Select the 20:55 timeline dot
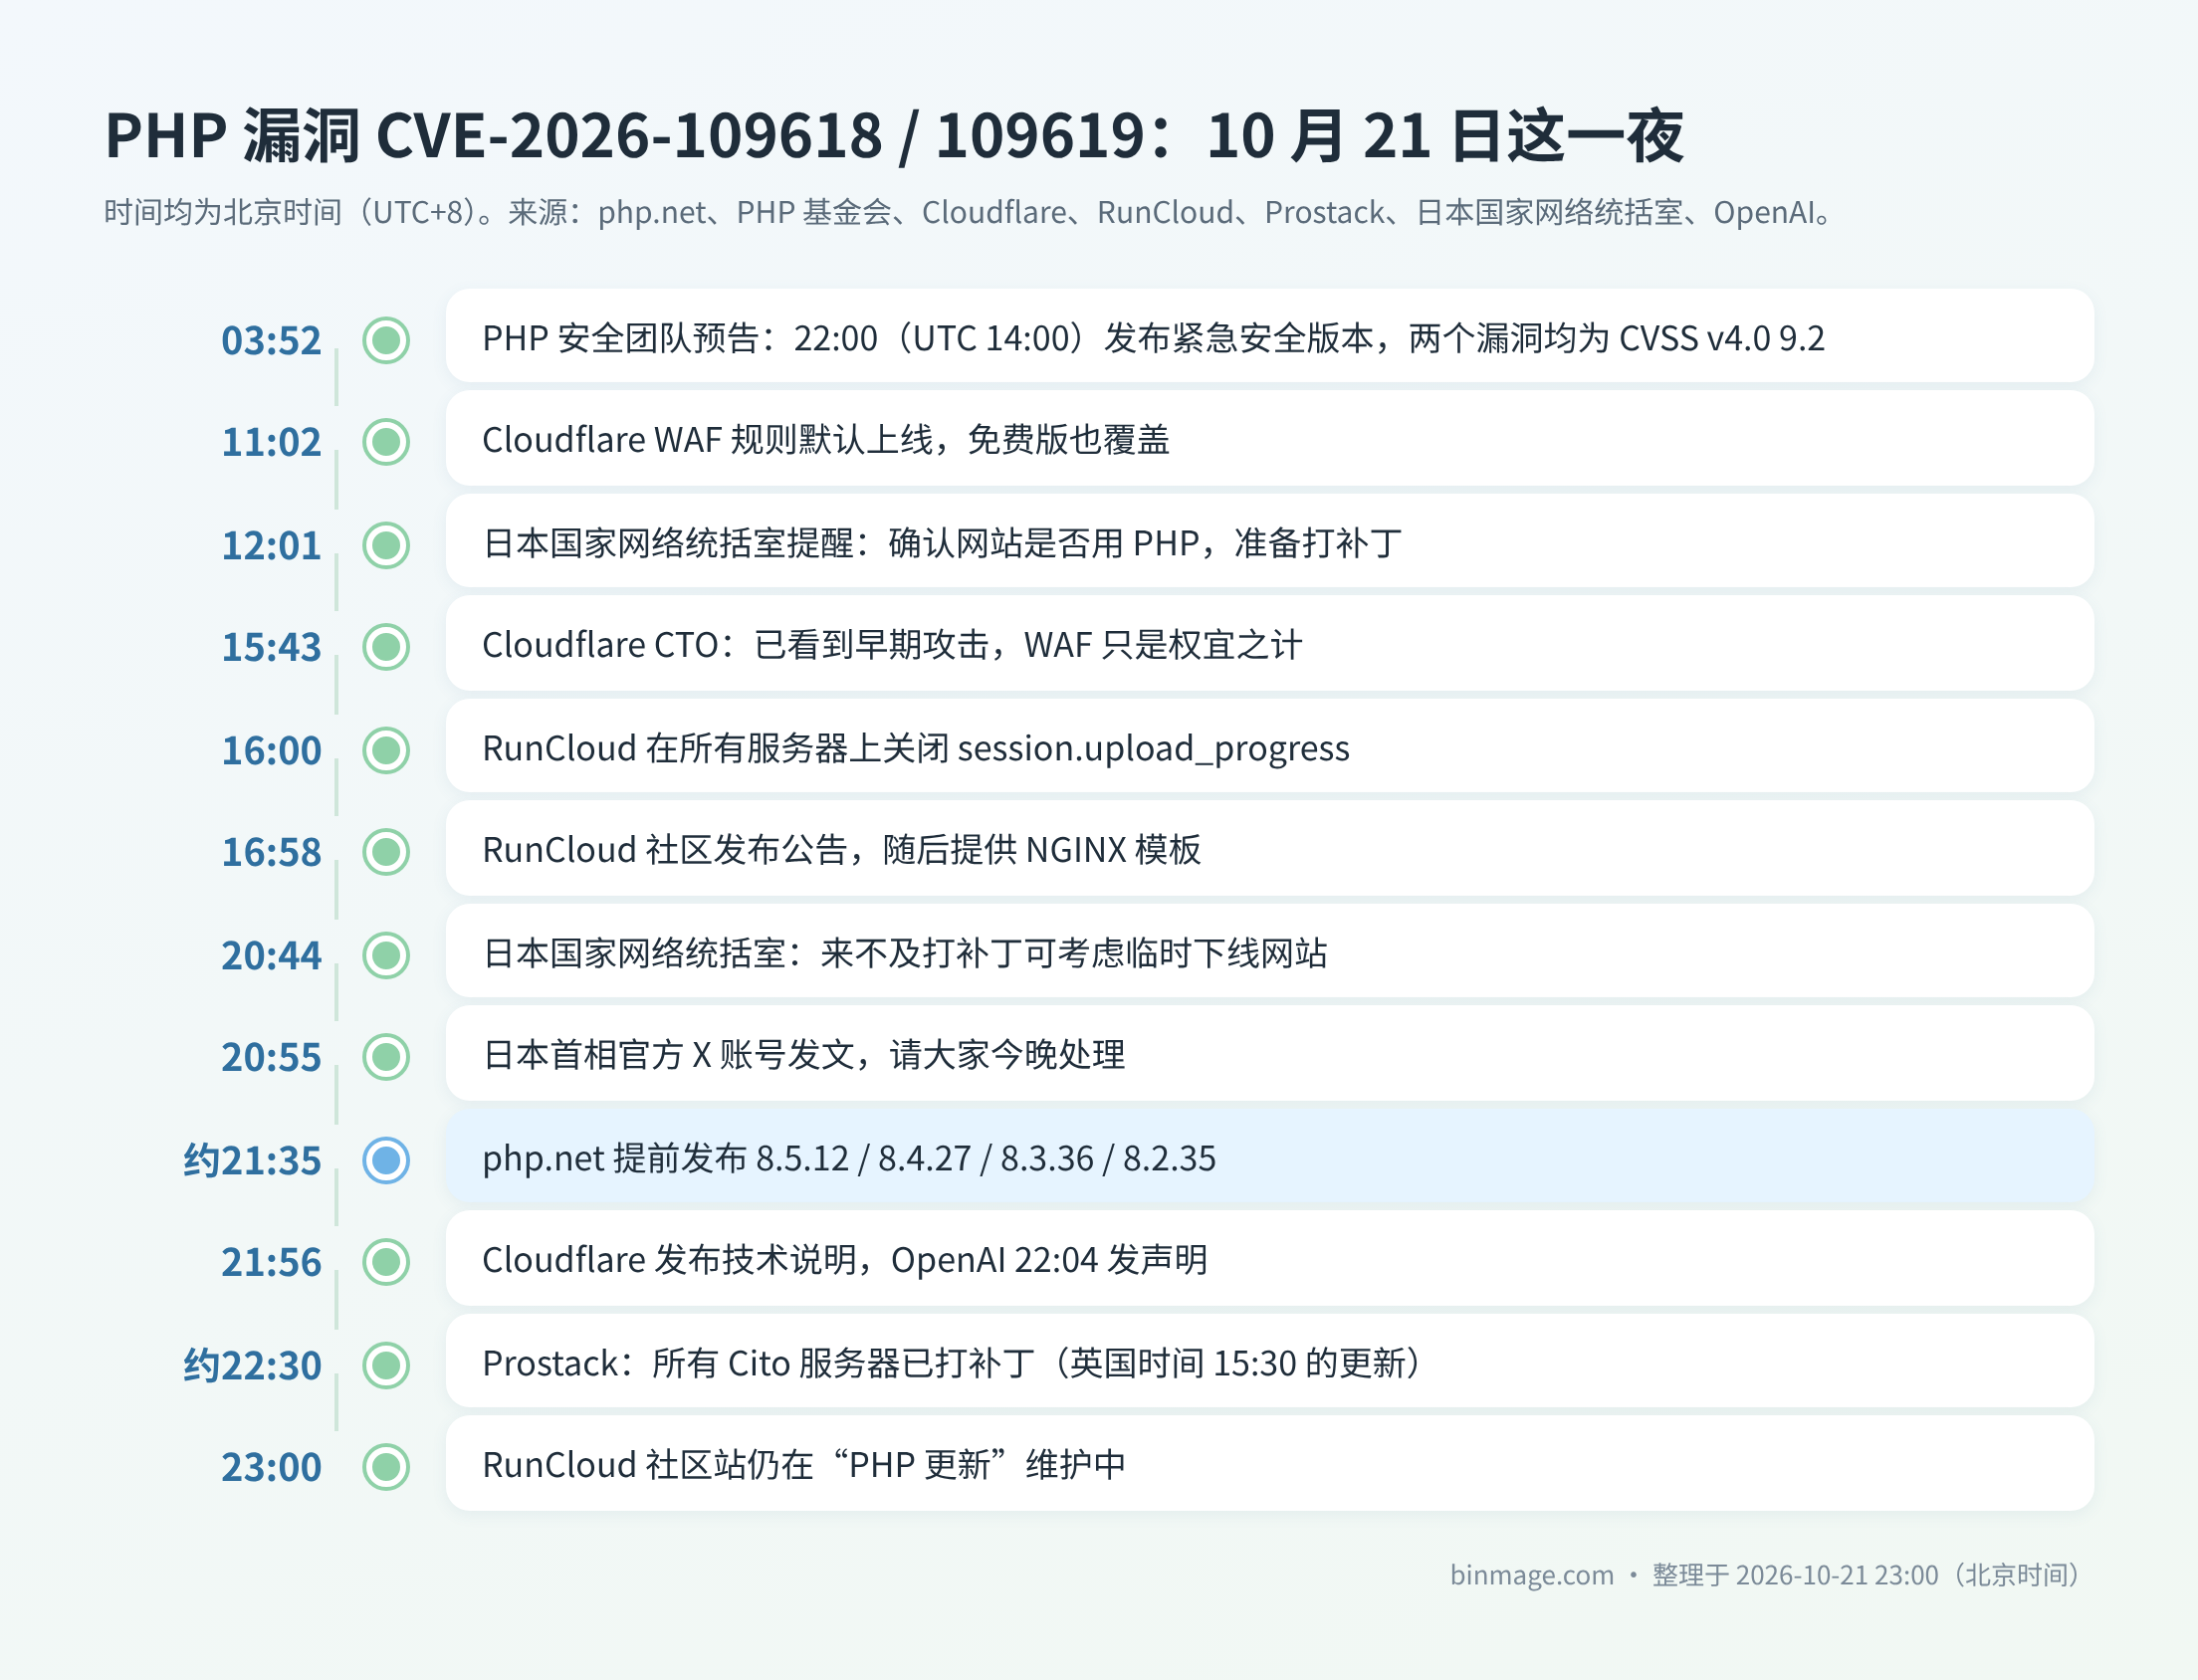Image resolution: width=2198 pixels, height=1680 pixels. 386,1057
